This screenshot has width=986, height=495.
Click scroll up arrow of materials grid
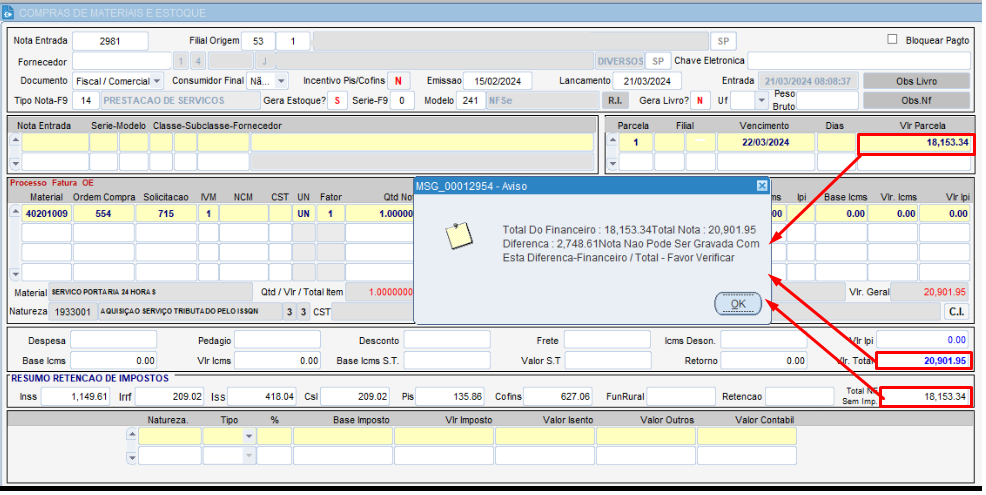click(15, 212)
